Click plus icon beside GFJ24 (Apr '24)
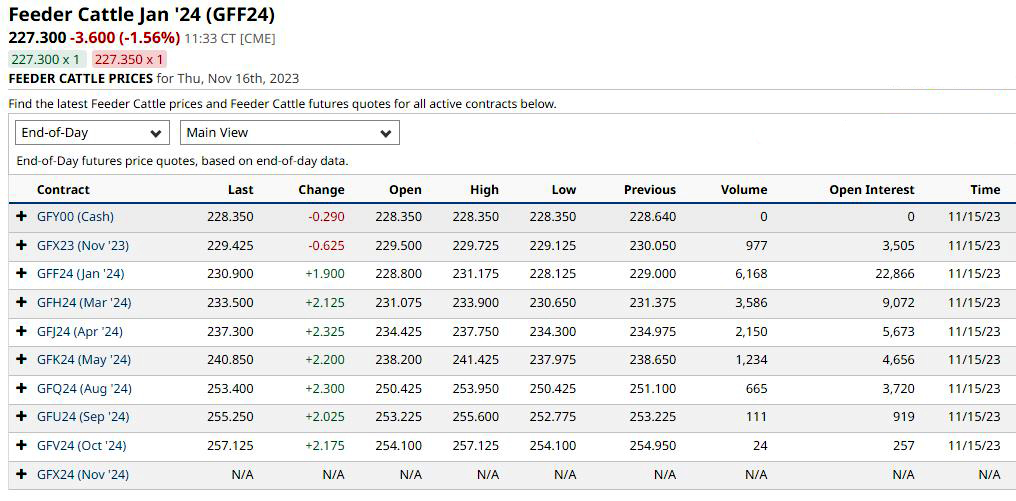This screenshot has width=1016, height=501. pyautogui.click(x=21, y=331)
